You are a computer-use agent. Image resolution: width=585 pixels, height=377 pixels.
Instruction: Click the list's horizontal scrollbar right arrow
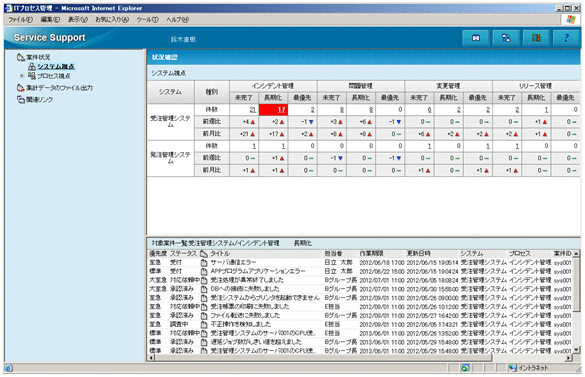coord(569,358)
